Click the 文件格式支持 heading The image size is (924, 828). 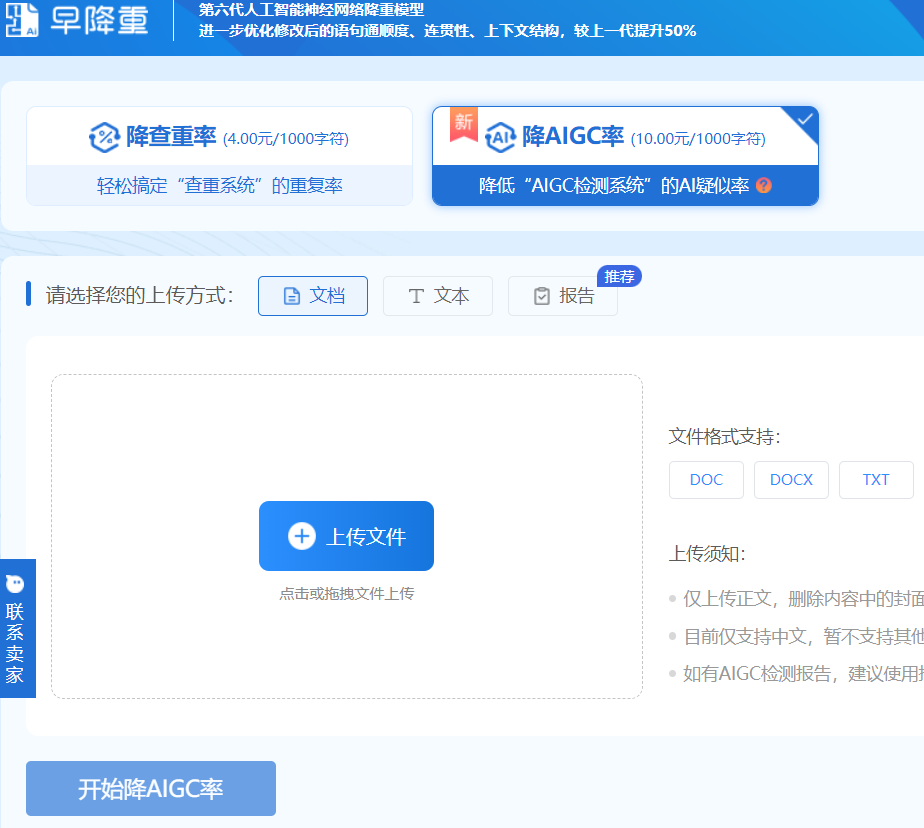(x=725, y=437)
